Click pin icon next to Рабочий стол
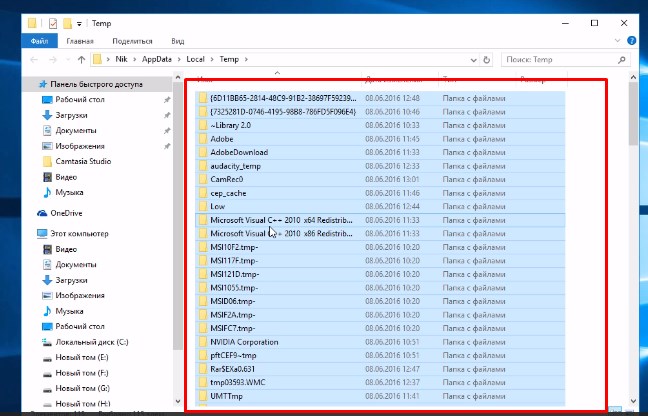648x416 pixels. [x=167, y=100]
